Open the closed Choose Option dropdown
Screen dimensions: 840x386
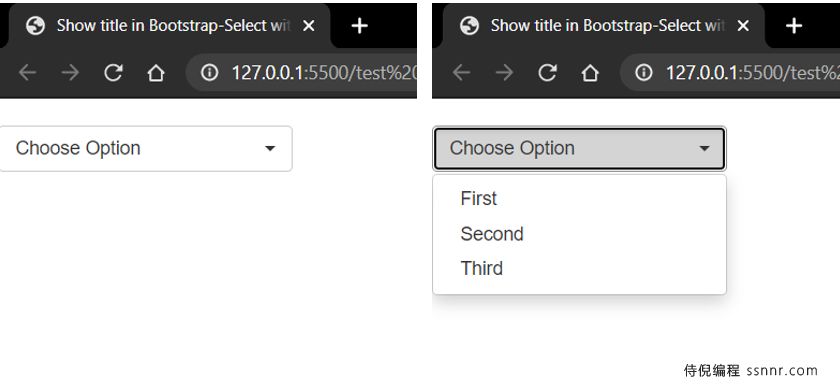coord(146,148)
